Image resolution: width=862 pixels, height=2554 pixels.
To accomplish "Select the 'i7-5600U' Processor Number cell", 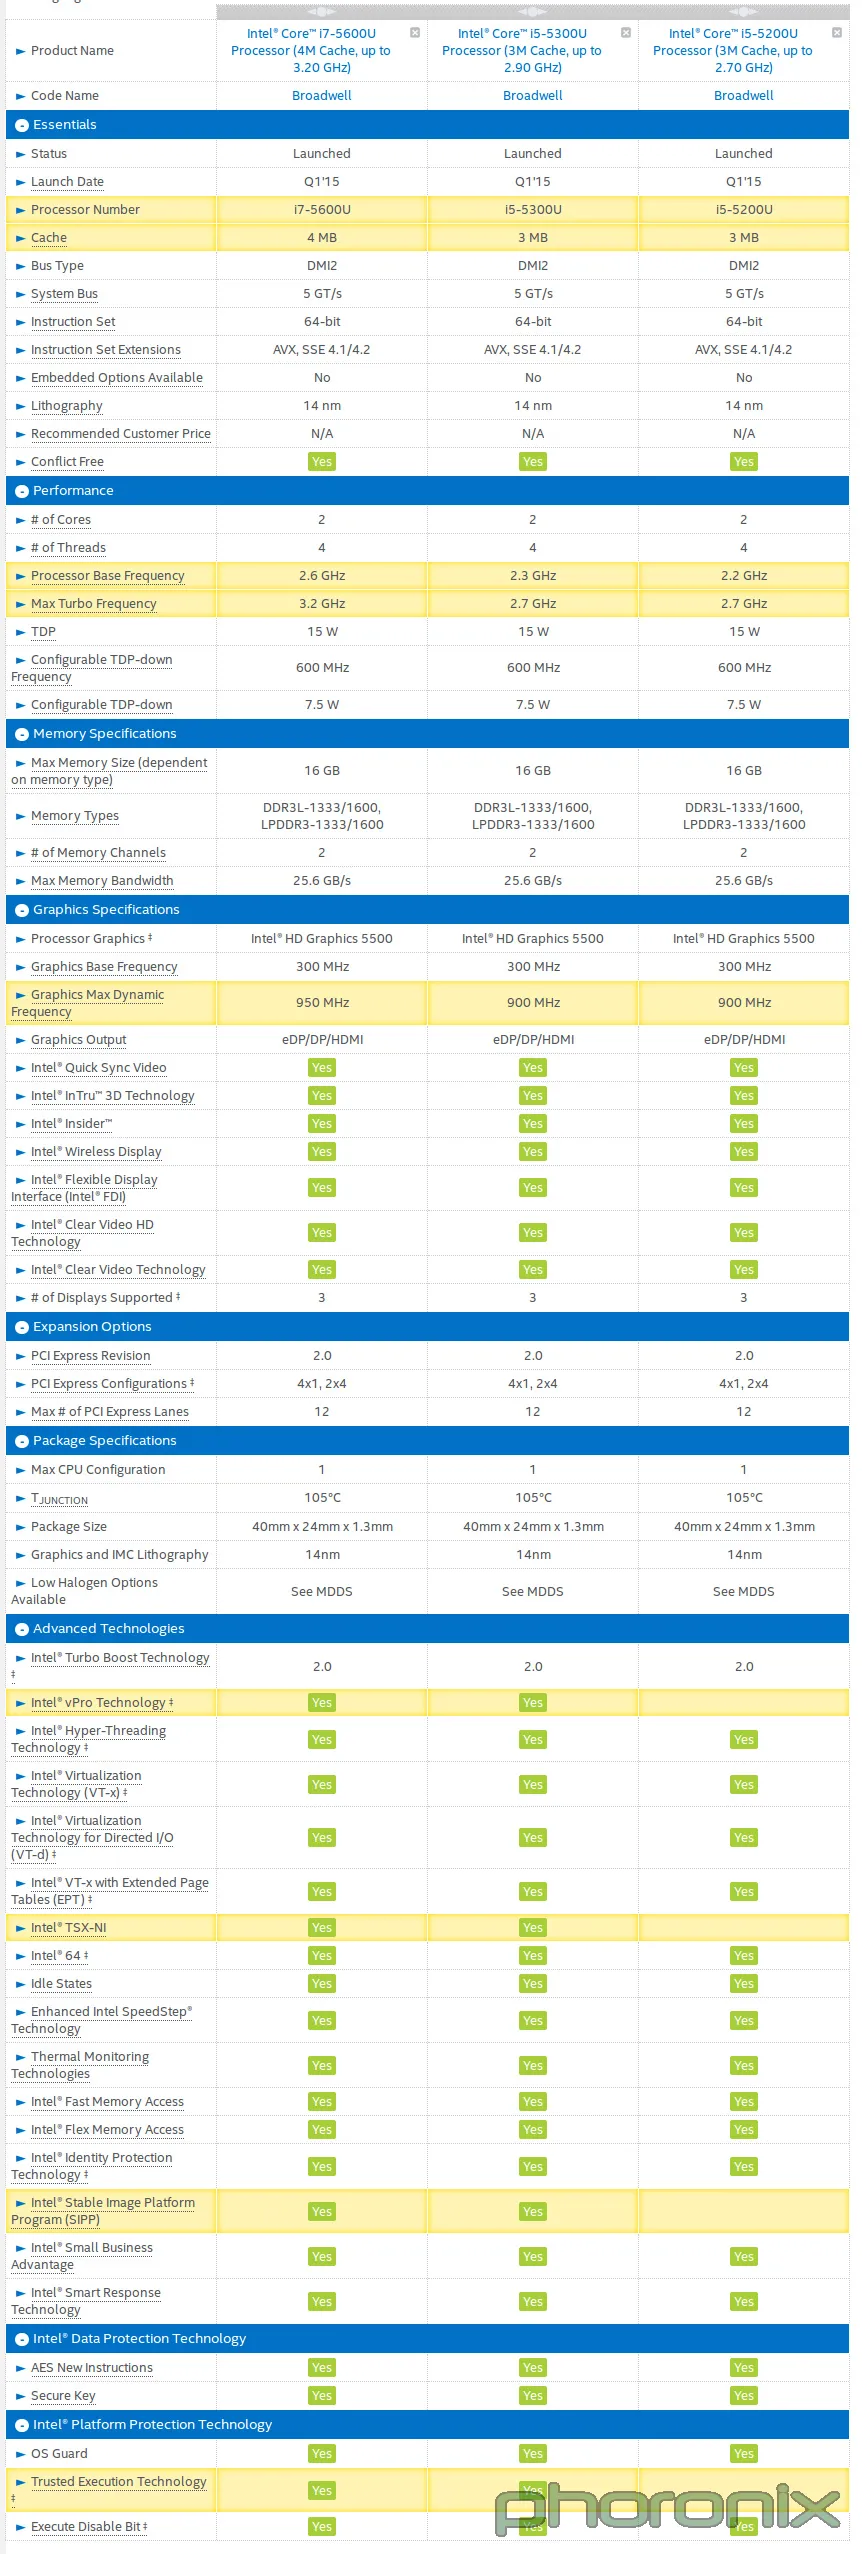I will [x=322, y=210].
